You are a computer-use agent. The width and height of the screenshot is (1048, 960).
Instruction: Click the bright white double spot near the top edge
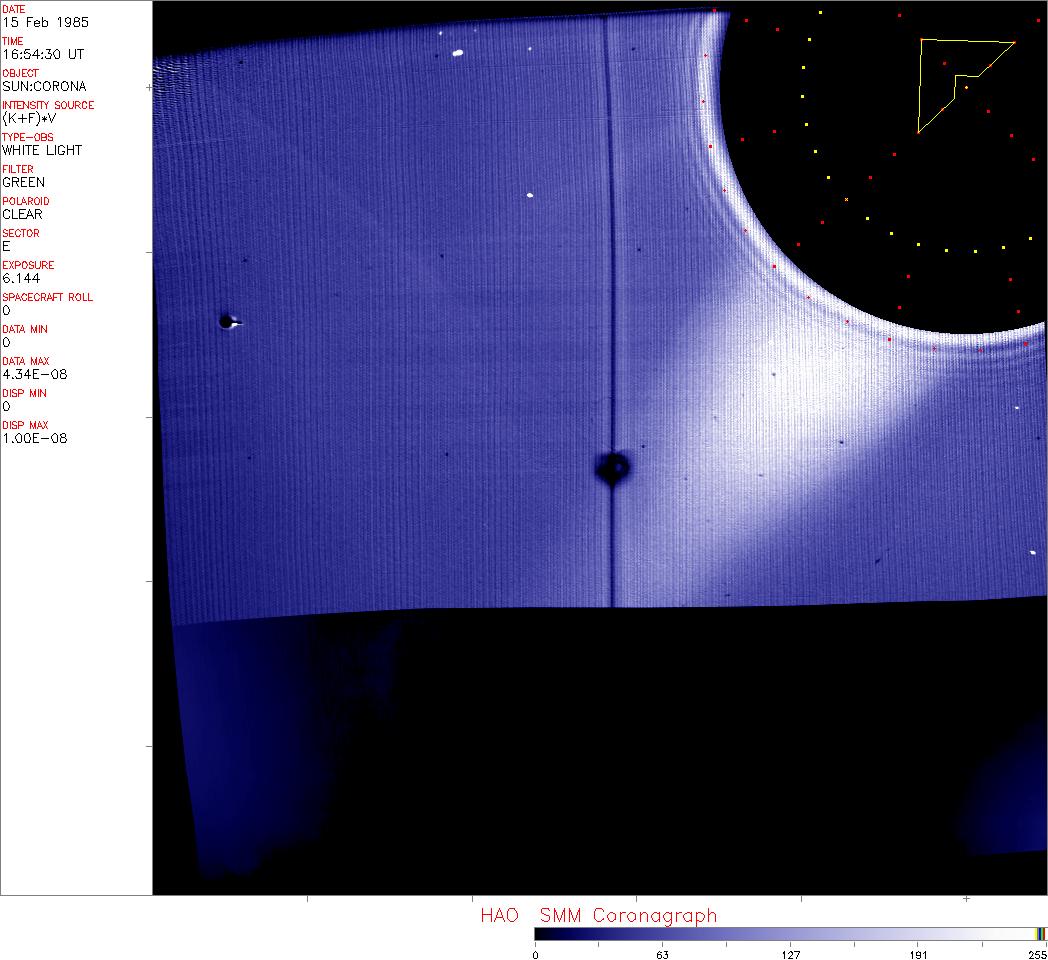tap(458, 53)
